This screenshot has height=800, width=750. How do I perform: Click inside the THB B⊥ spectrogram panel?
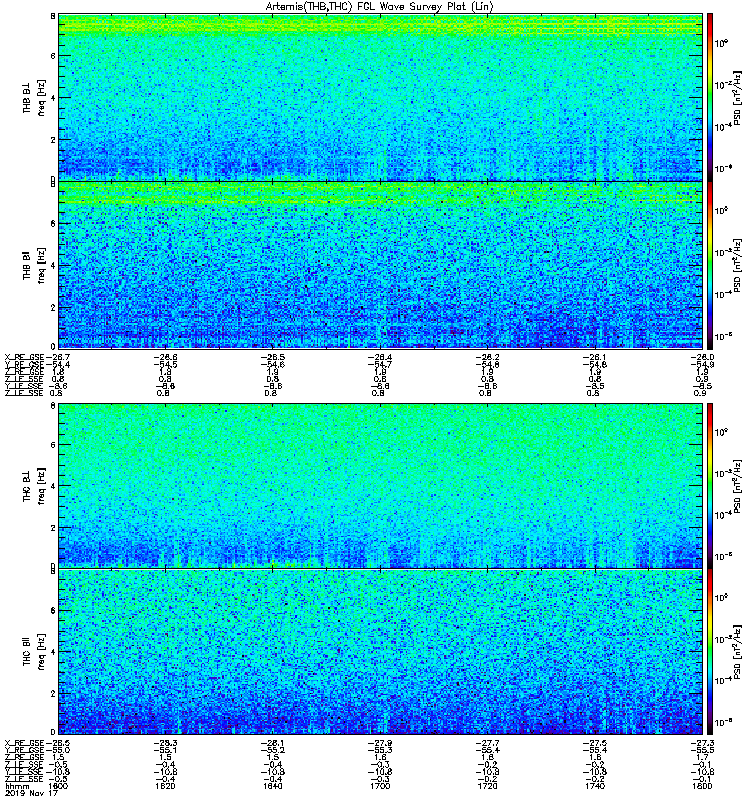(380, 97)
